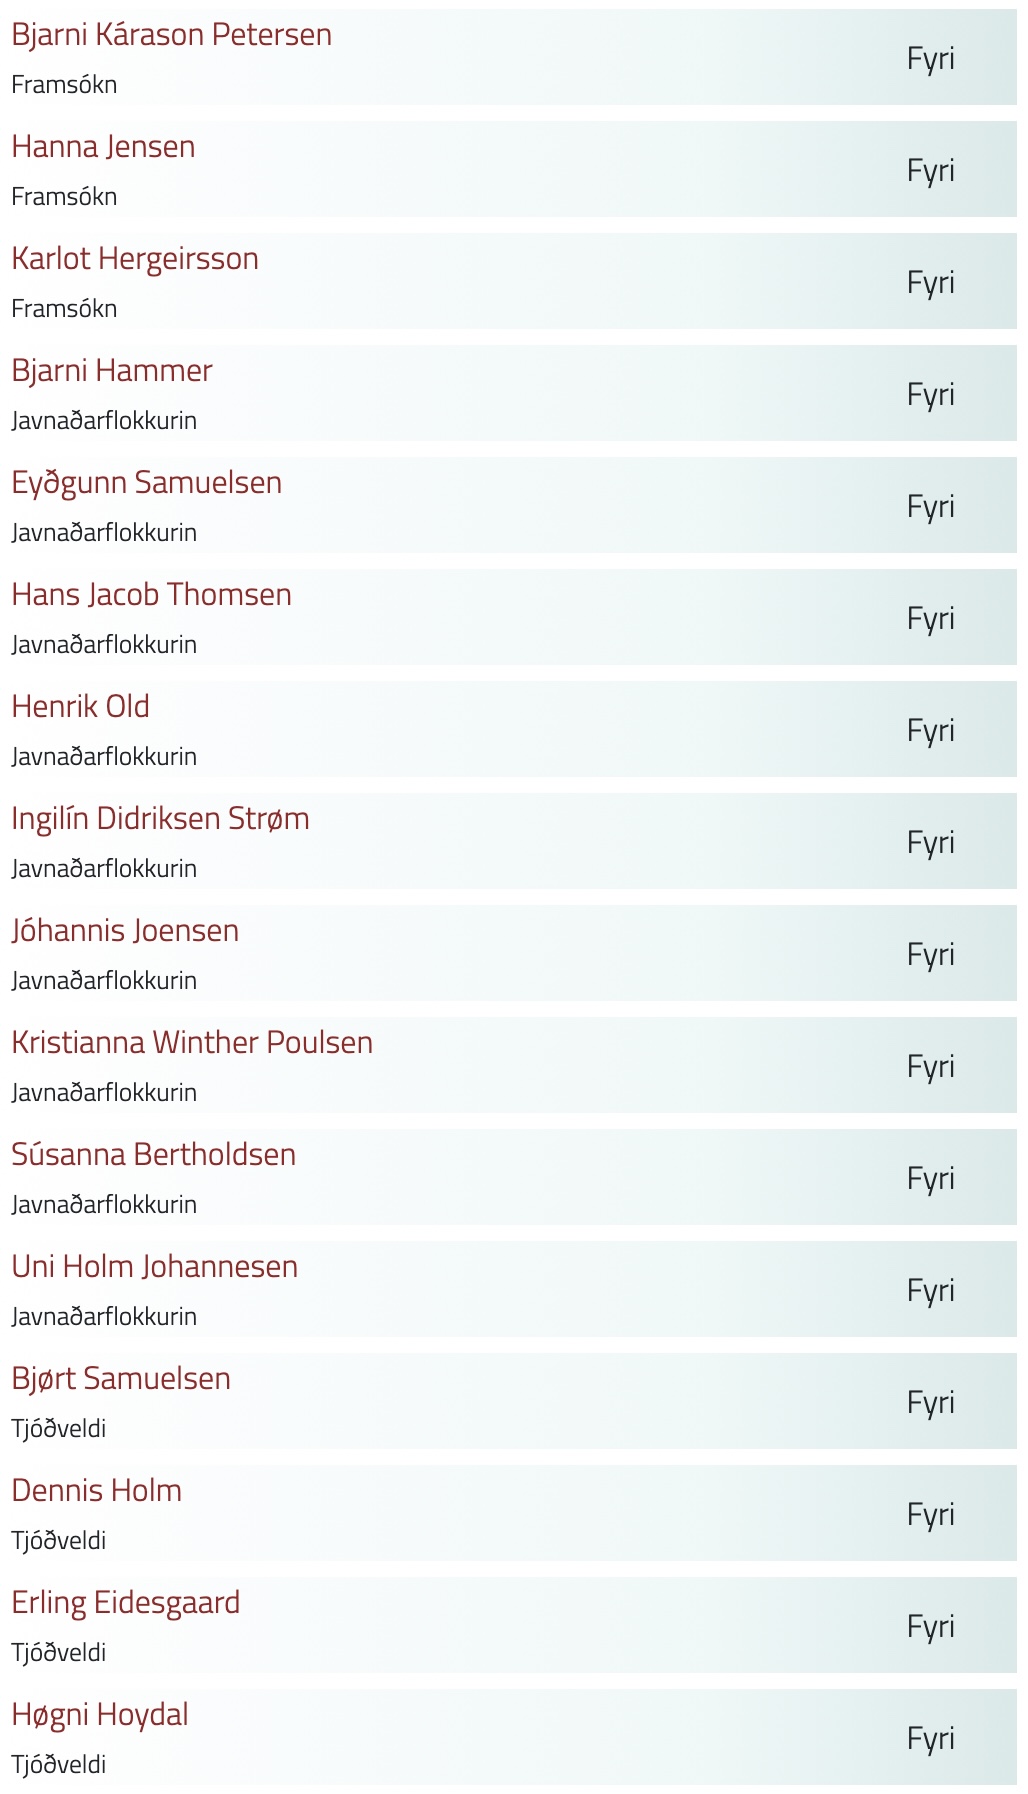Select the Høgni Hoydal link
Image resolution: width=1028 pixels, height=1794 pixels.
100,1715
